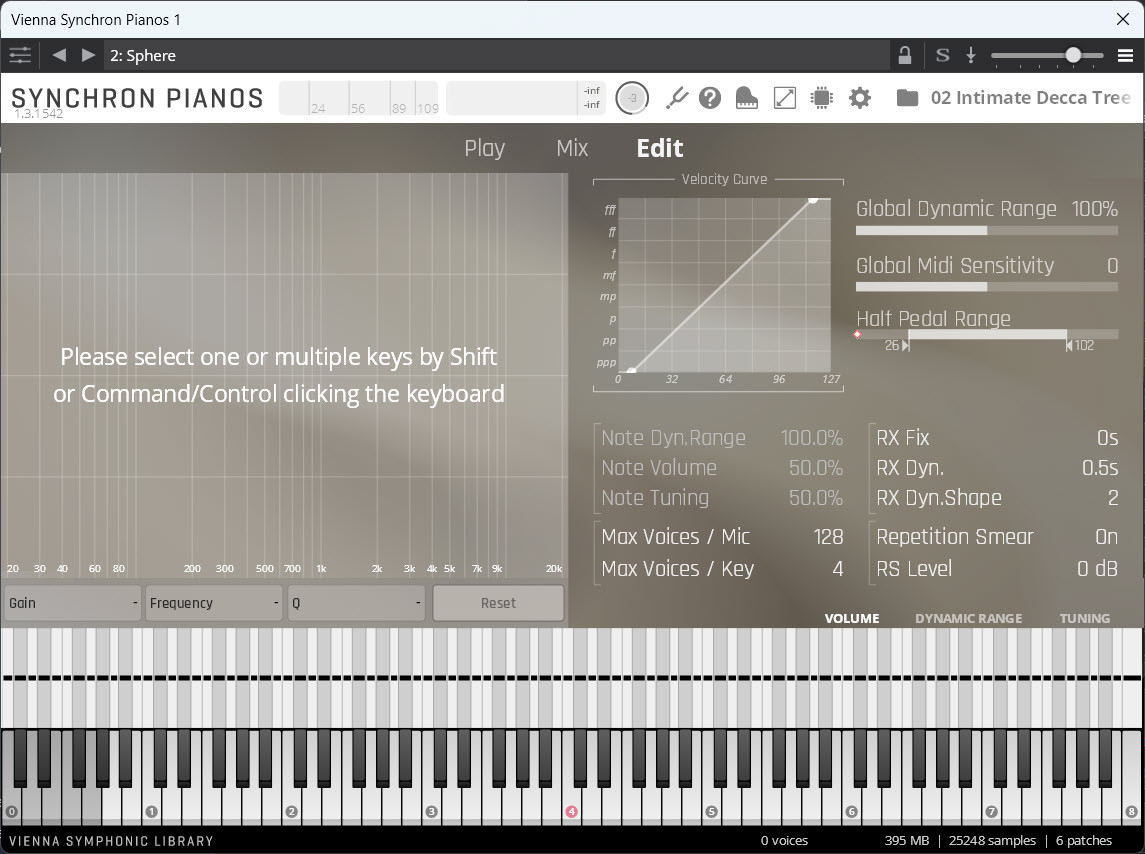Click the 2: Sphere preset name

click(x=143, y=56)
